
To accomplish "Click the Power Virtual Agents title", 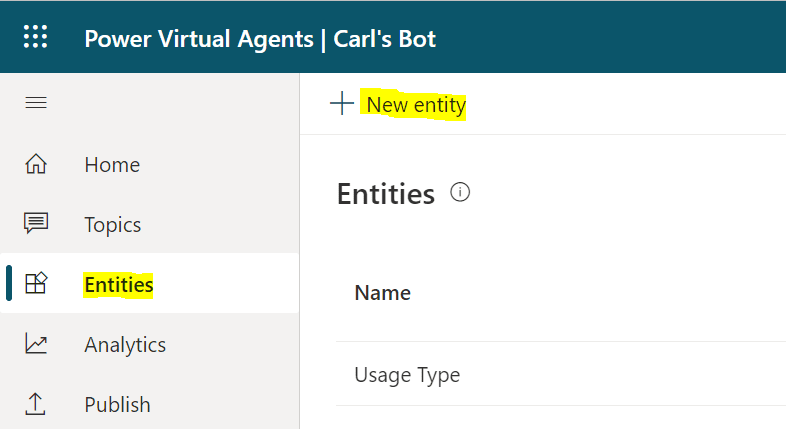I will coord(199,39).
